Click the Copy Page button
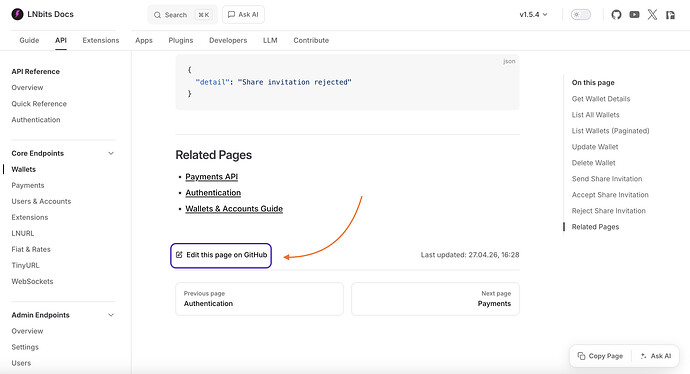 click(x=601, y=356)
